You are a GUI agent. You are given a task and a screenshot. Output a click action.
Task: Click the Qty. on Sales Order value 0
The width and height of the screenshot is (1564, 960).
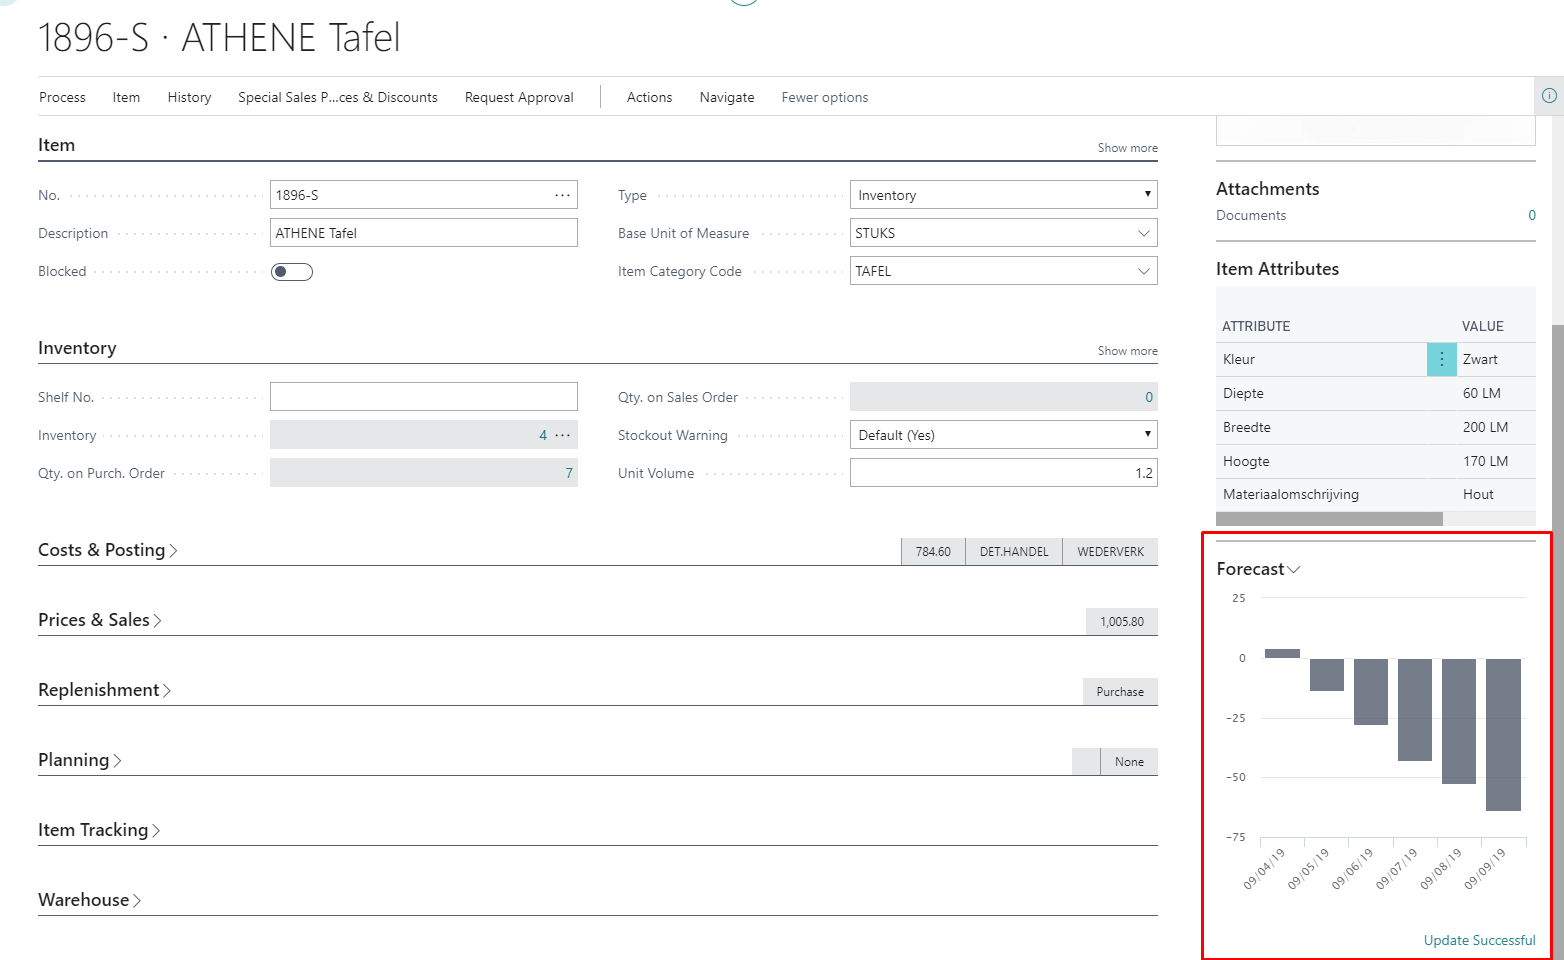click(1149, 397)
